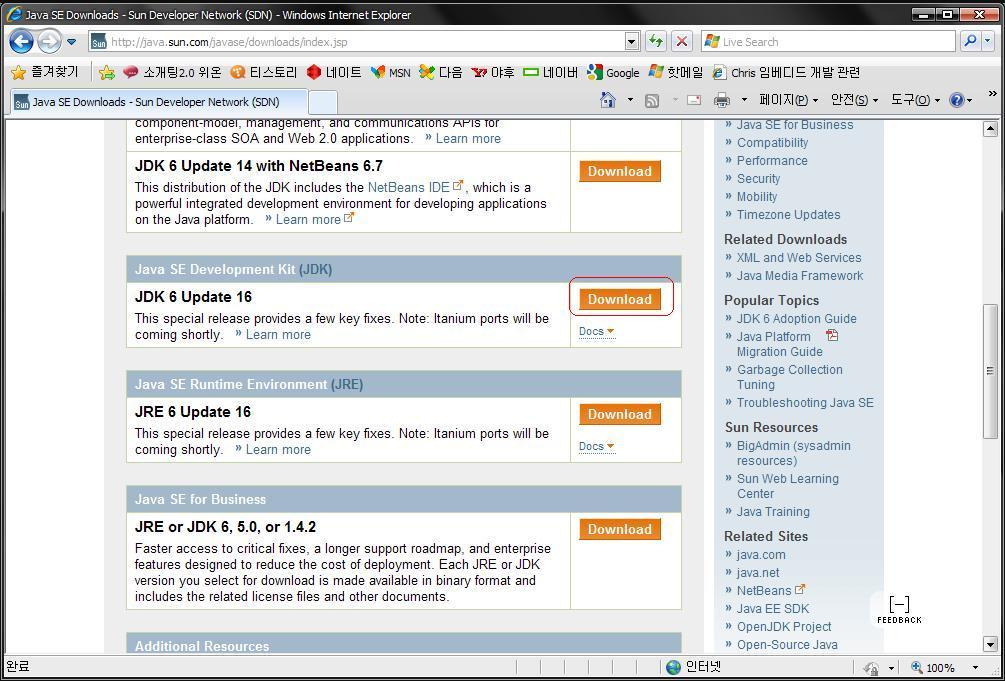Viewport: 1005px width, 681px height.
Task: Expand Docs dropdown under JDK 6 Update 16
Action: pos(597,332)
